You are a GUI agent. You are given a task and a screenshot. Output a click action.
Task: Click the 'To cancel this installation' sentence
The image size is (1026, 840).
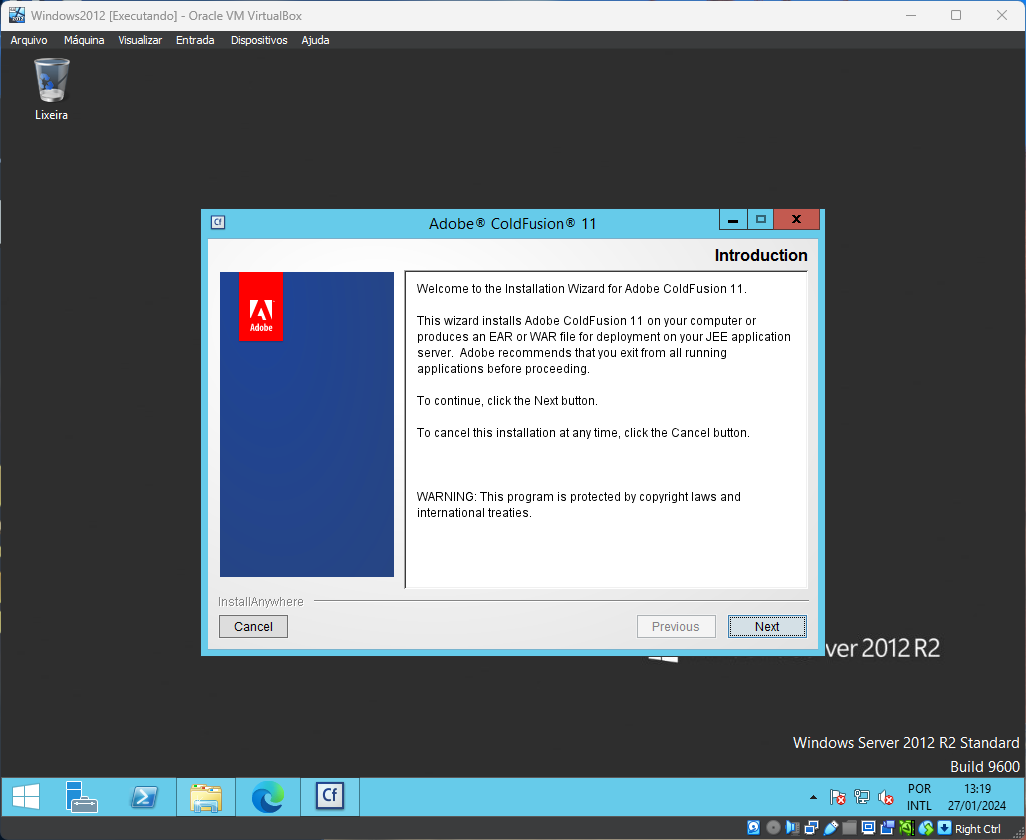coord(583,432)
